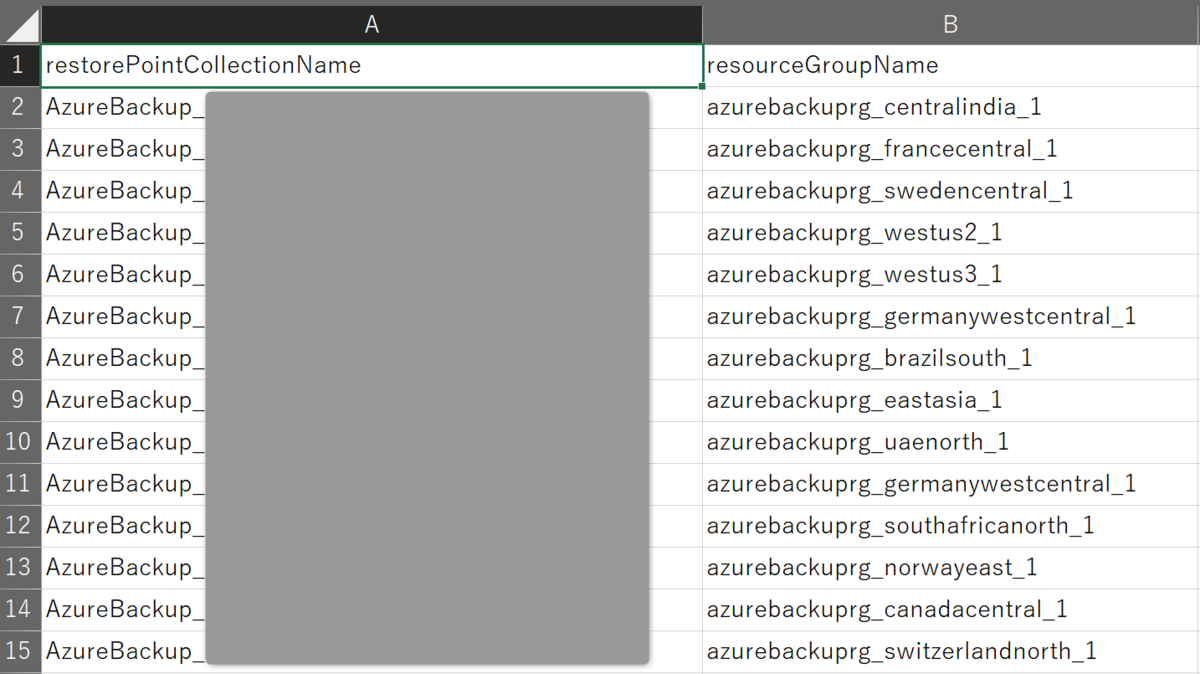Click cell resourceGroupName
The width and height of the screenshot is (1200, 674).
pos(951,66)
